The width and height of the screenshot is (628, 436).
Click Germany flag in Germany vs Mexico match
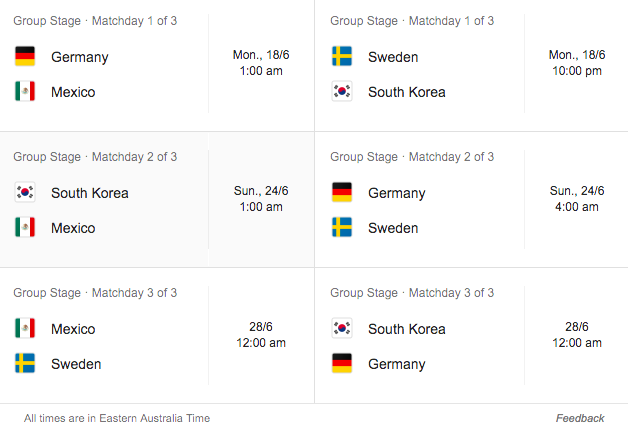[x=25, y=56]
